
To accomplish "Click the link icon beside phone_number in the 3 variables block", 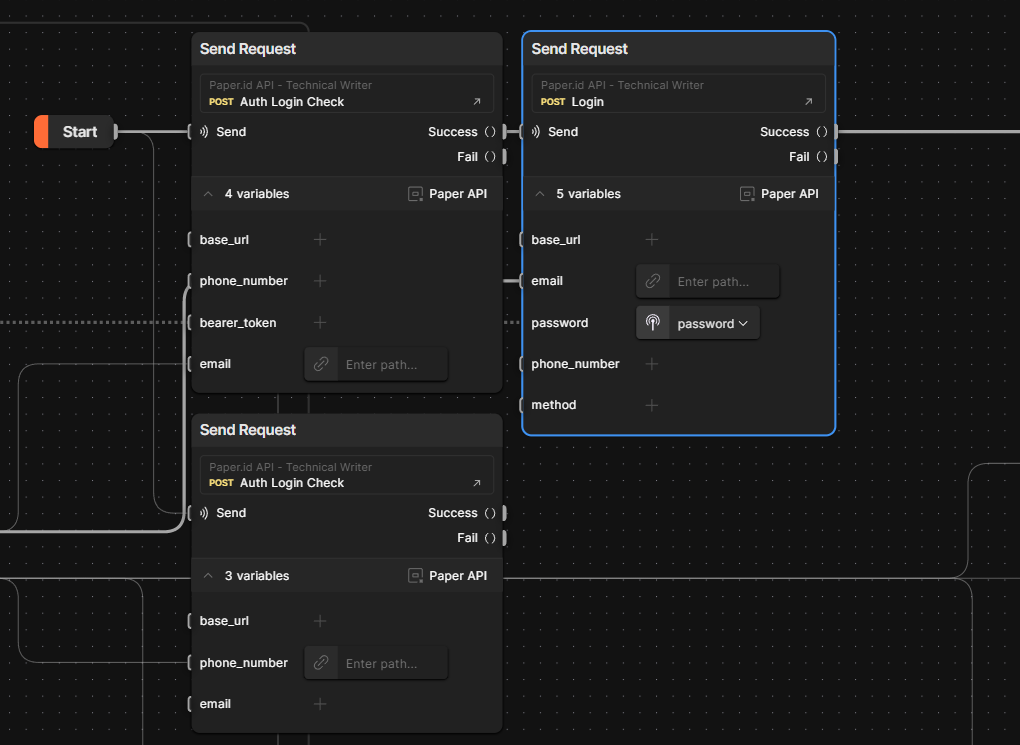I will pyautogui.click(x=321, y=663).
